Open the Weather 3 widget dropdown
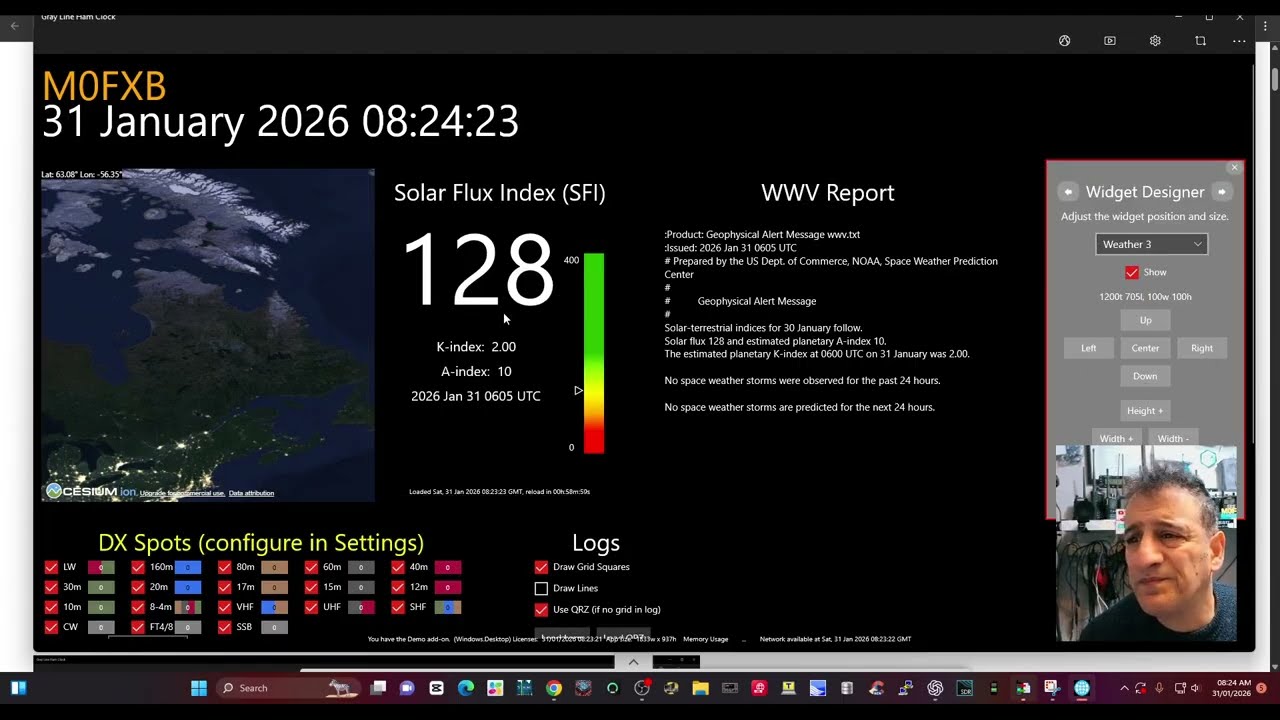 click(1151, 244)
